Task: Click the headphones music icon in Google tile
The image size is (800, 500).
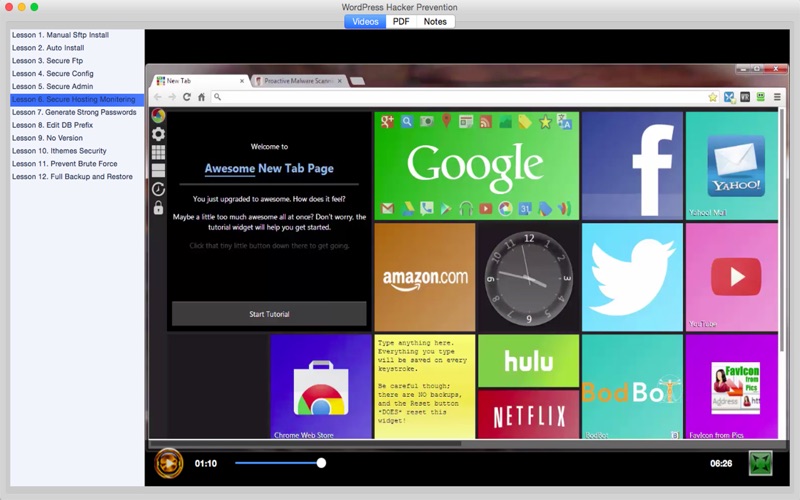Action: (466, 208)
